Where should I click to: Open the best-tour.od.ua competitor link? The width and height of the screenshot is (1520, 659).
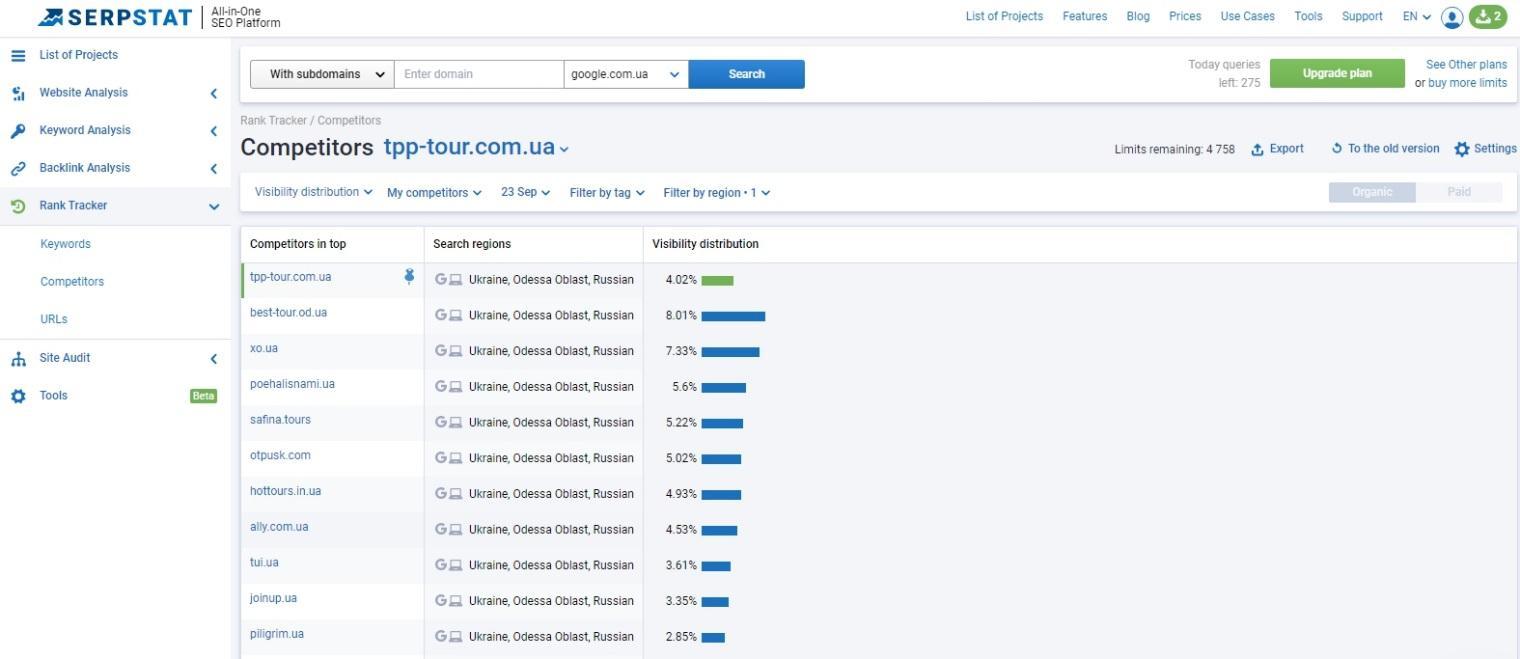coord(288,313)
